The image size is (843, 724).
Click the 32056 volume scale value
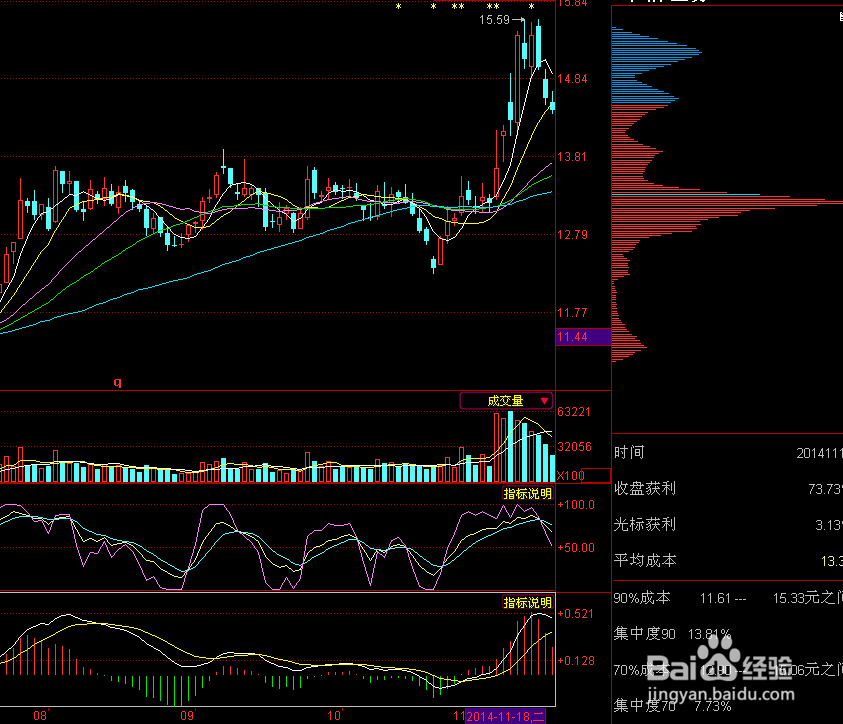click(574, 447)
